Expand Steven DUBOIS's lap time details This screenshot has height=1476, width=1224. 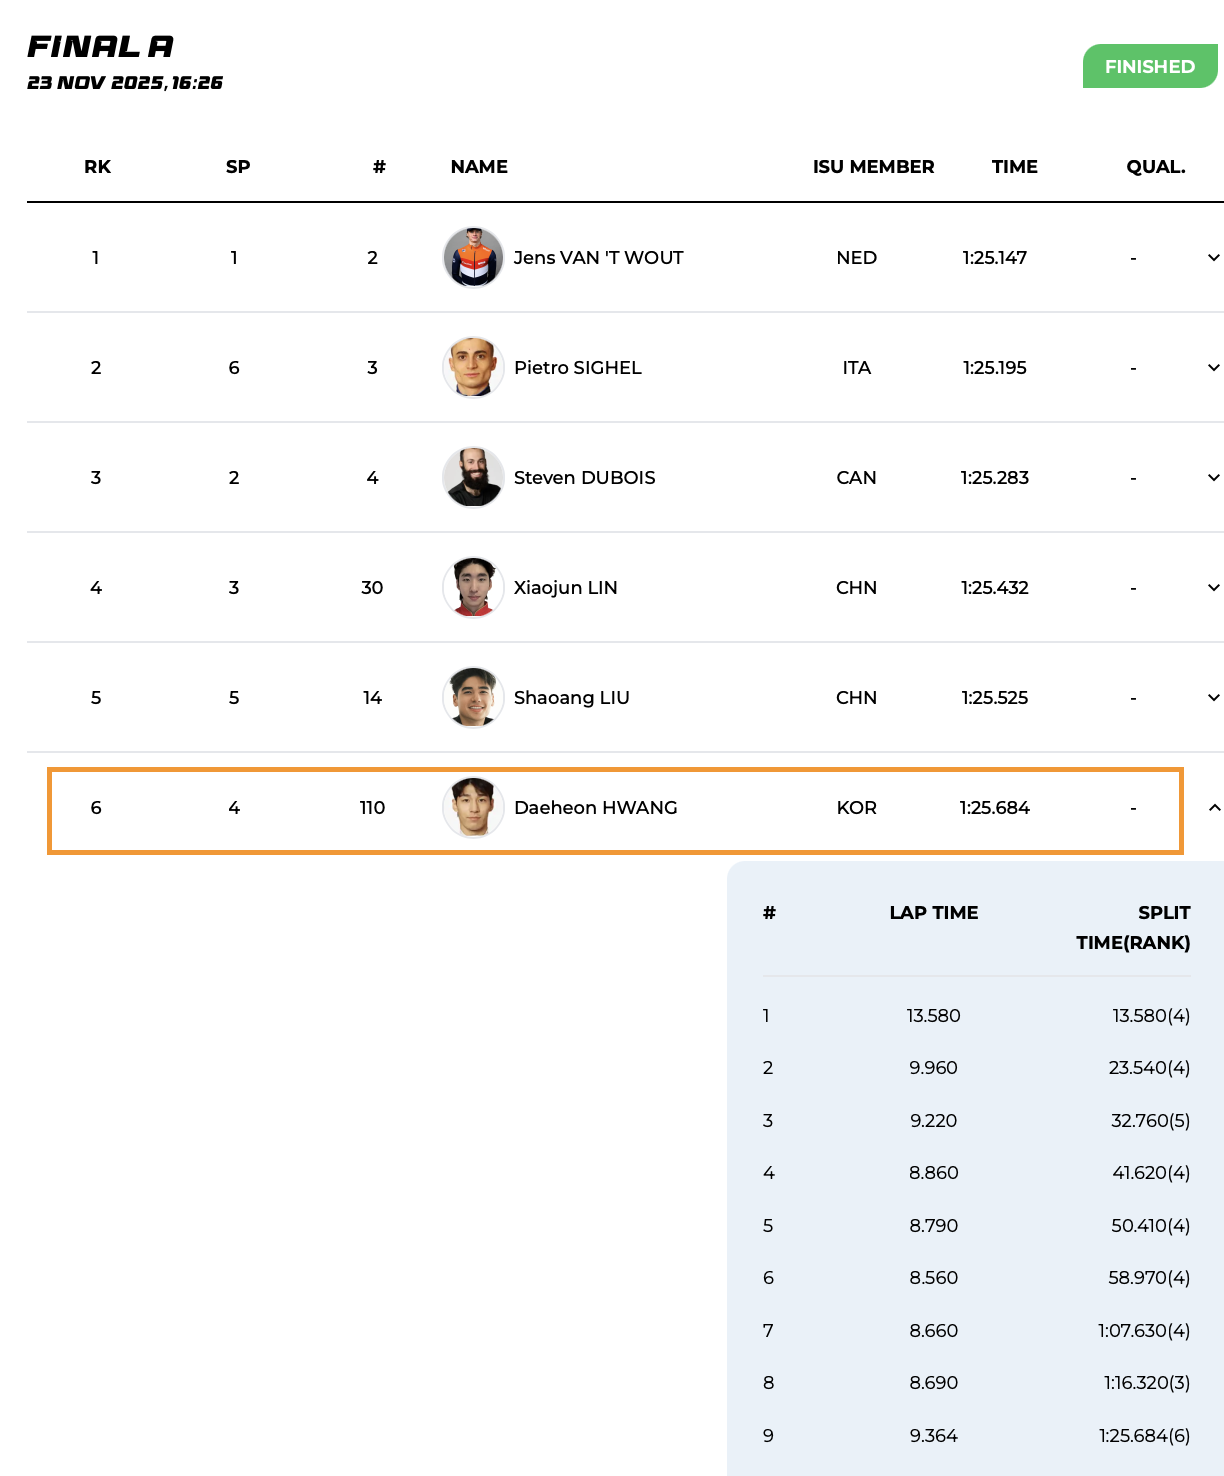tap(1213, 478)
